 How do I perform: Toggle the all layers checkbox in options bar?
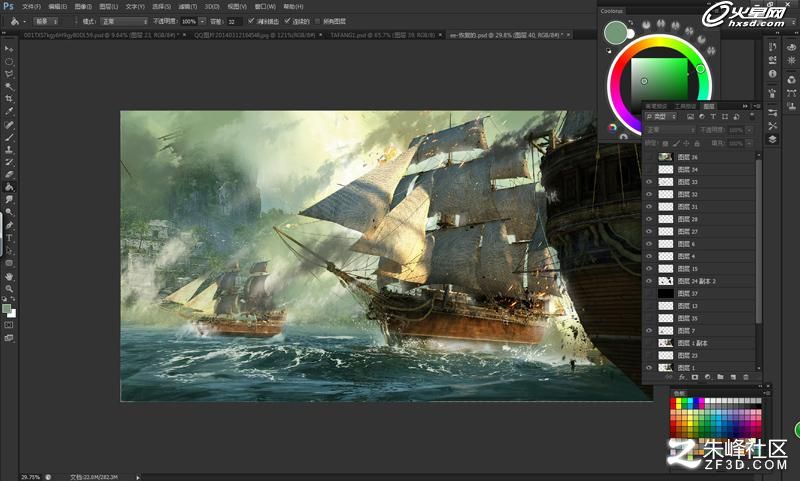pos(317,21)
